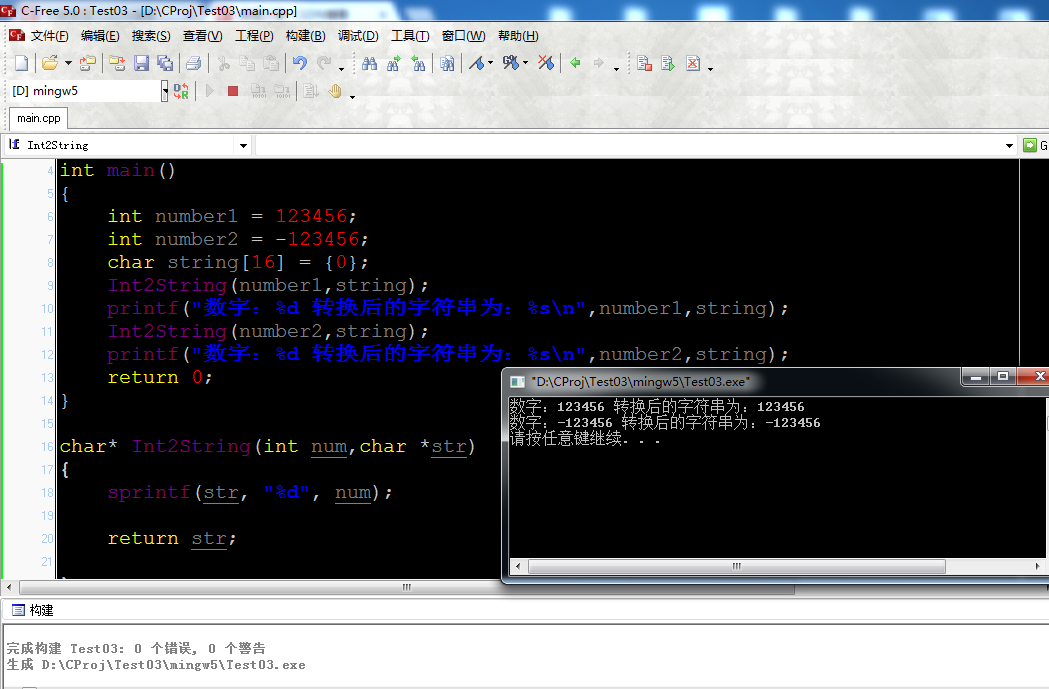1049x689 pixels.
Task: Select the main.cpp editor tab
Action: 38,118
